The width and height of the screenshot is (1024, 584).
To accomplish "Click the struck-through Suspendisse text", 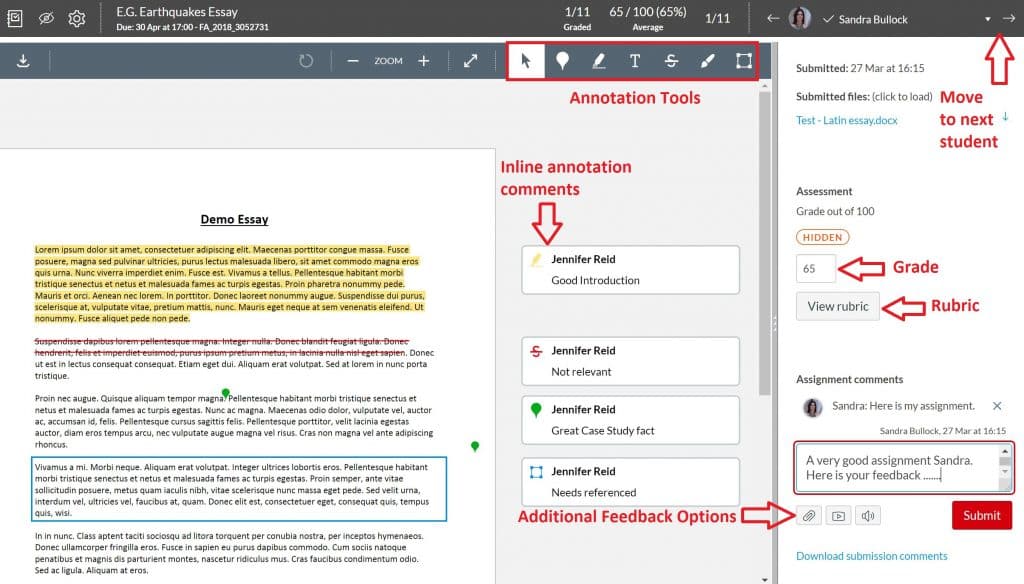I will (x=221, y=347).
